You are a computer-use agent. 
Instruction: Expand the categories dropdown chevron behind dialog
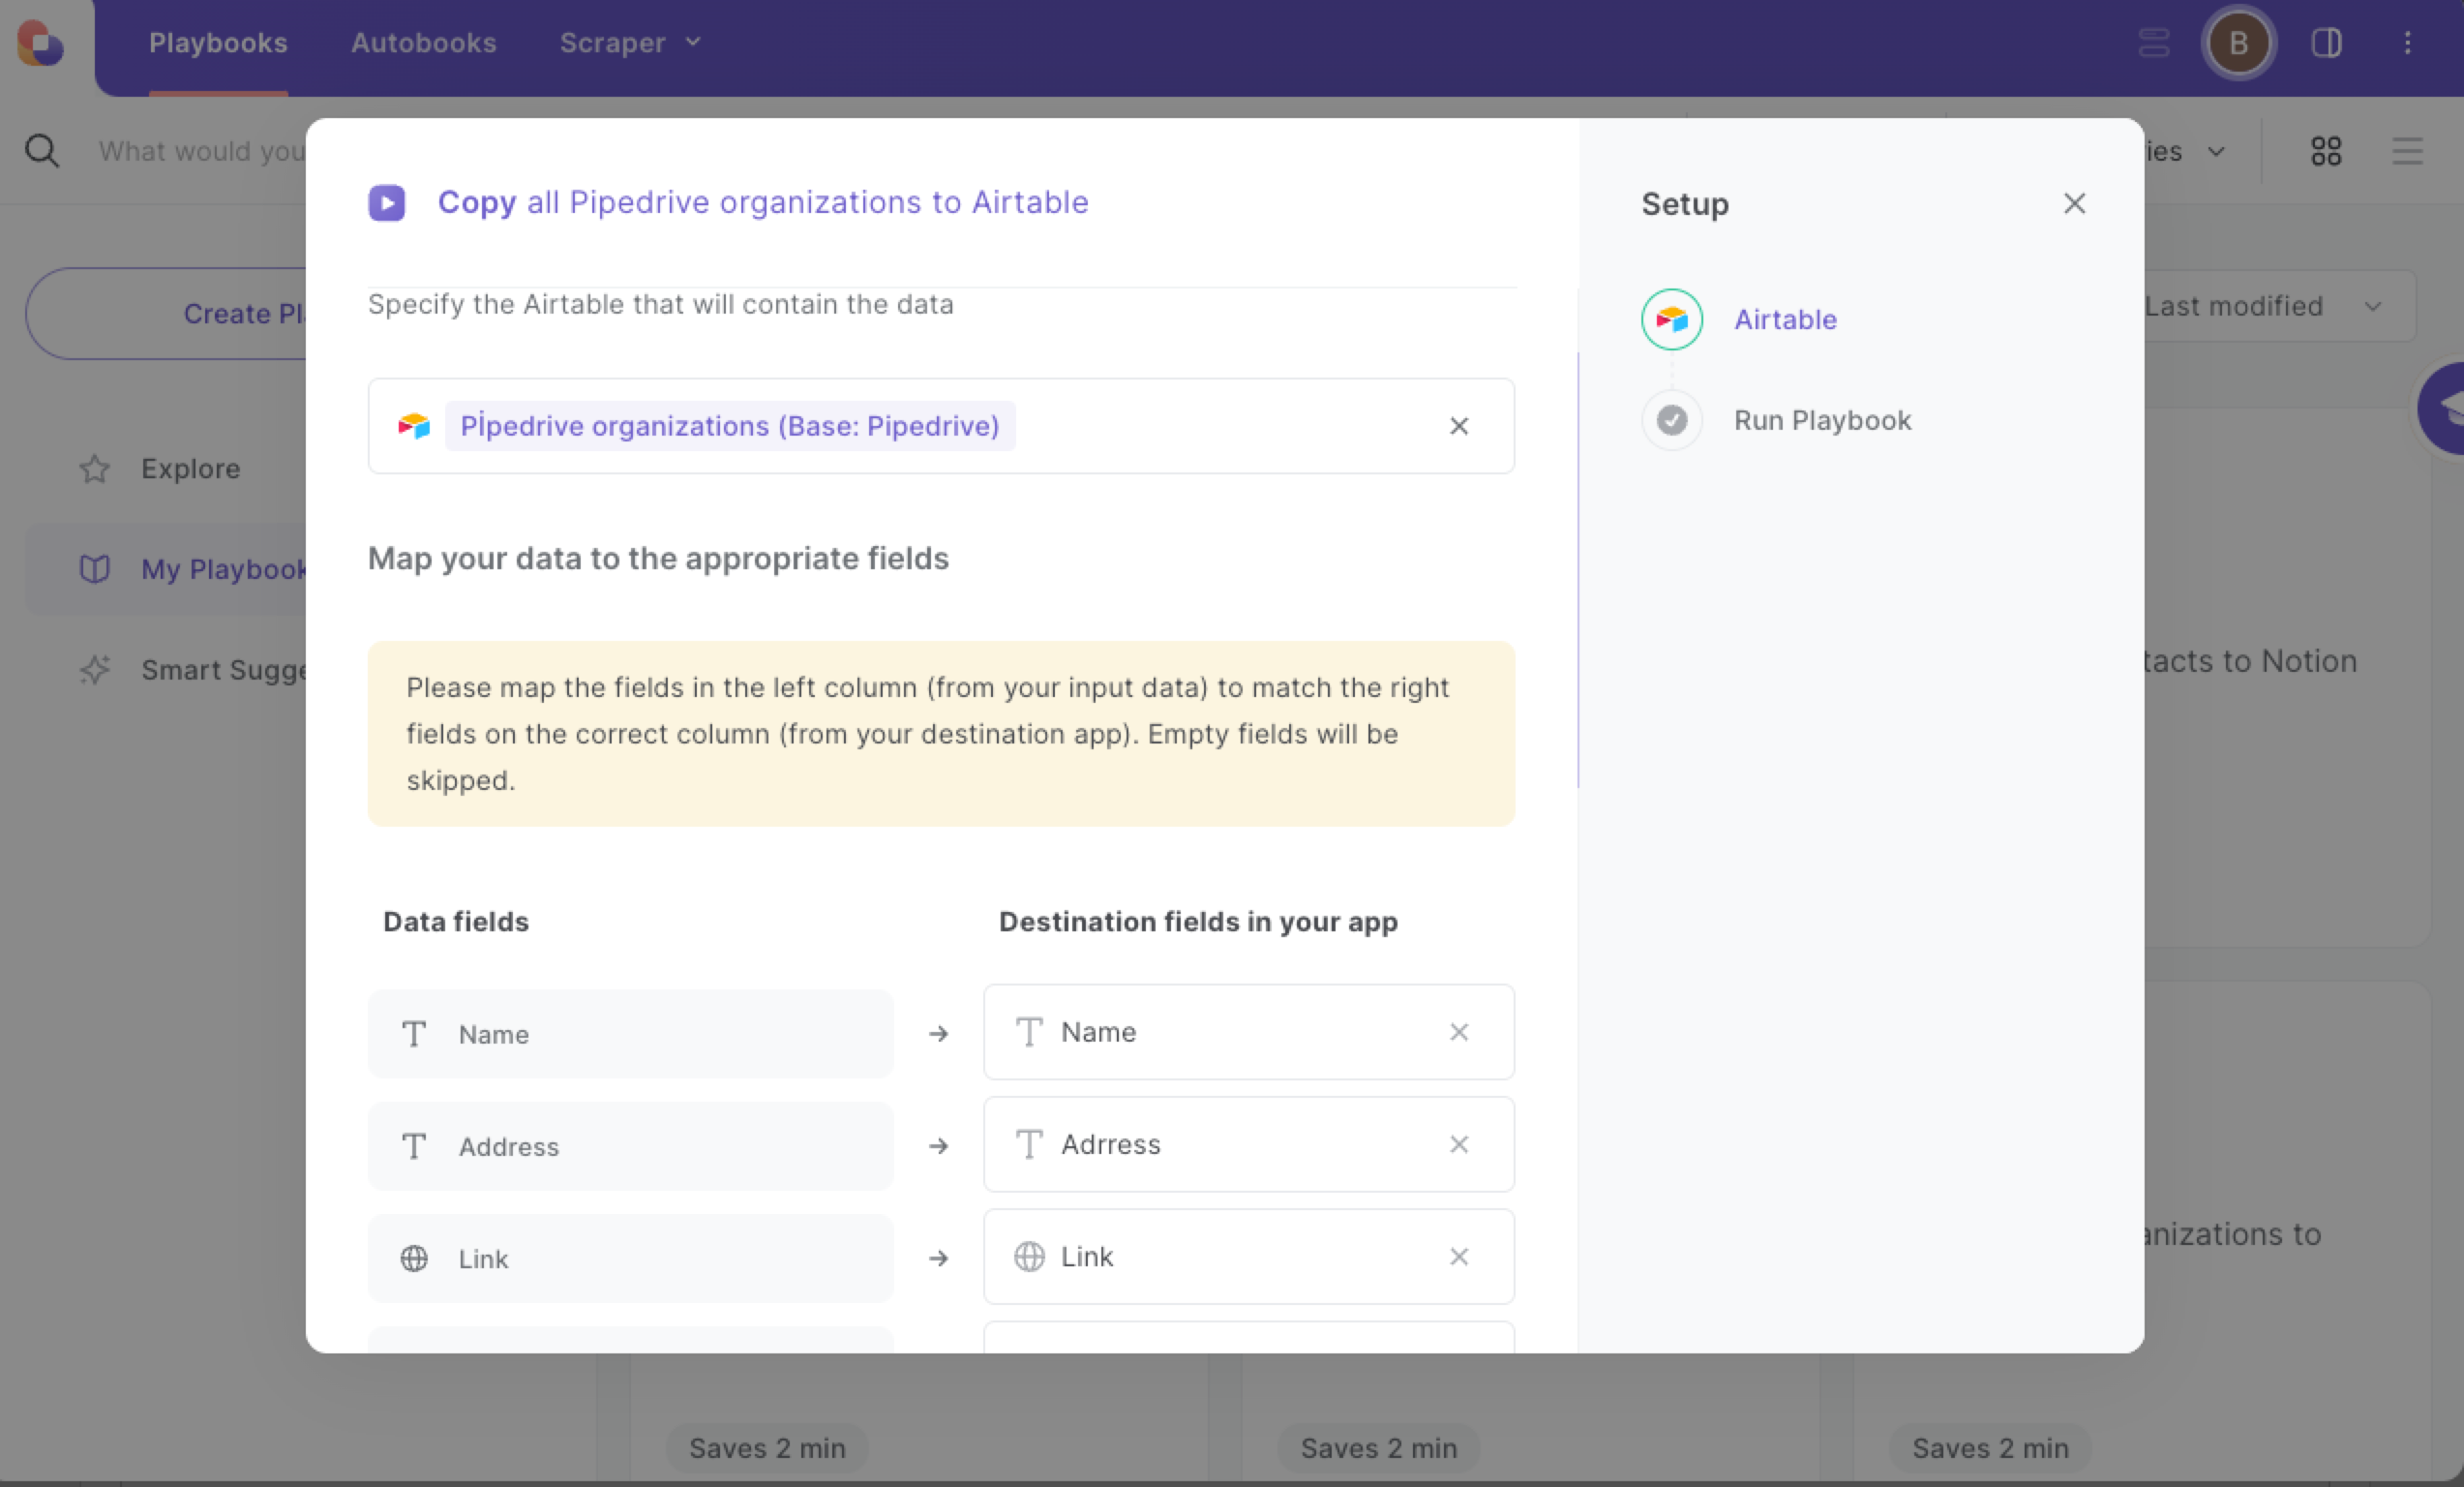click(x=2217, y=152)
